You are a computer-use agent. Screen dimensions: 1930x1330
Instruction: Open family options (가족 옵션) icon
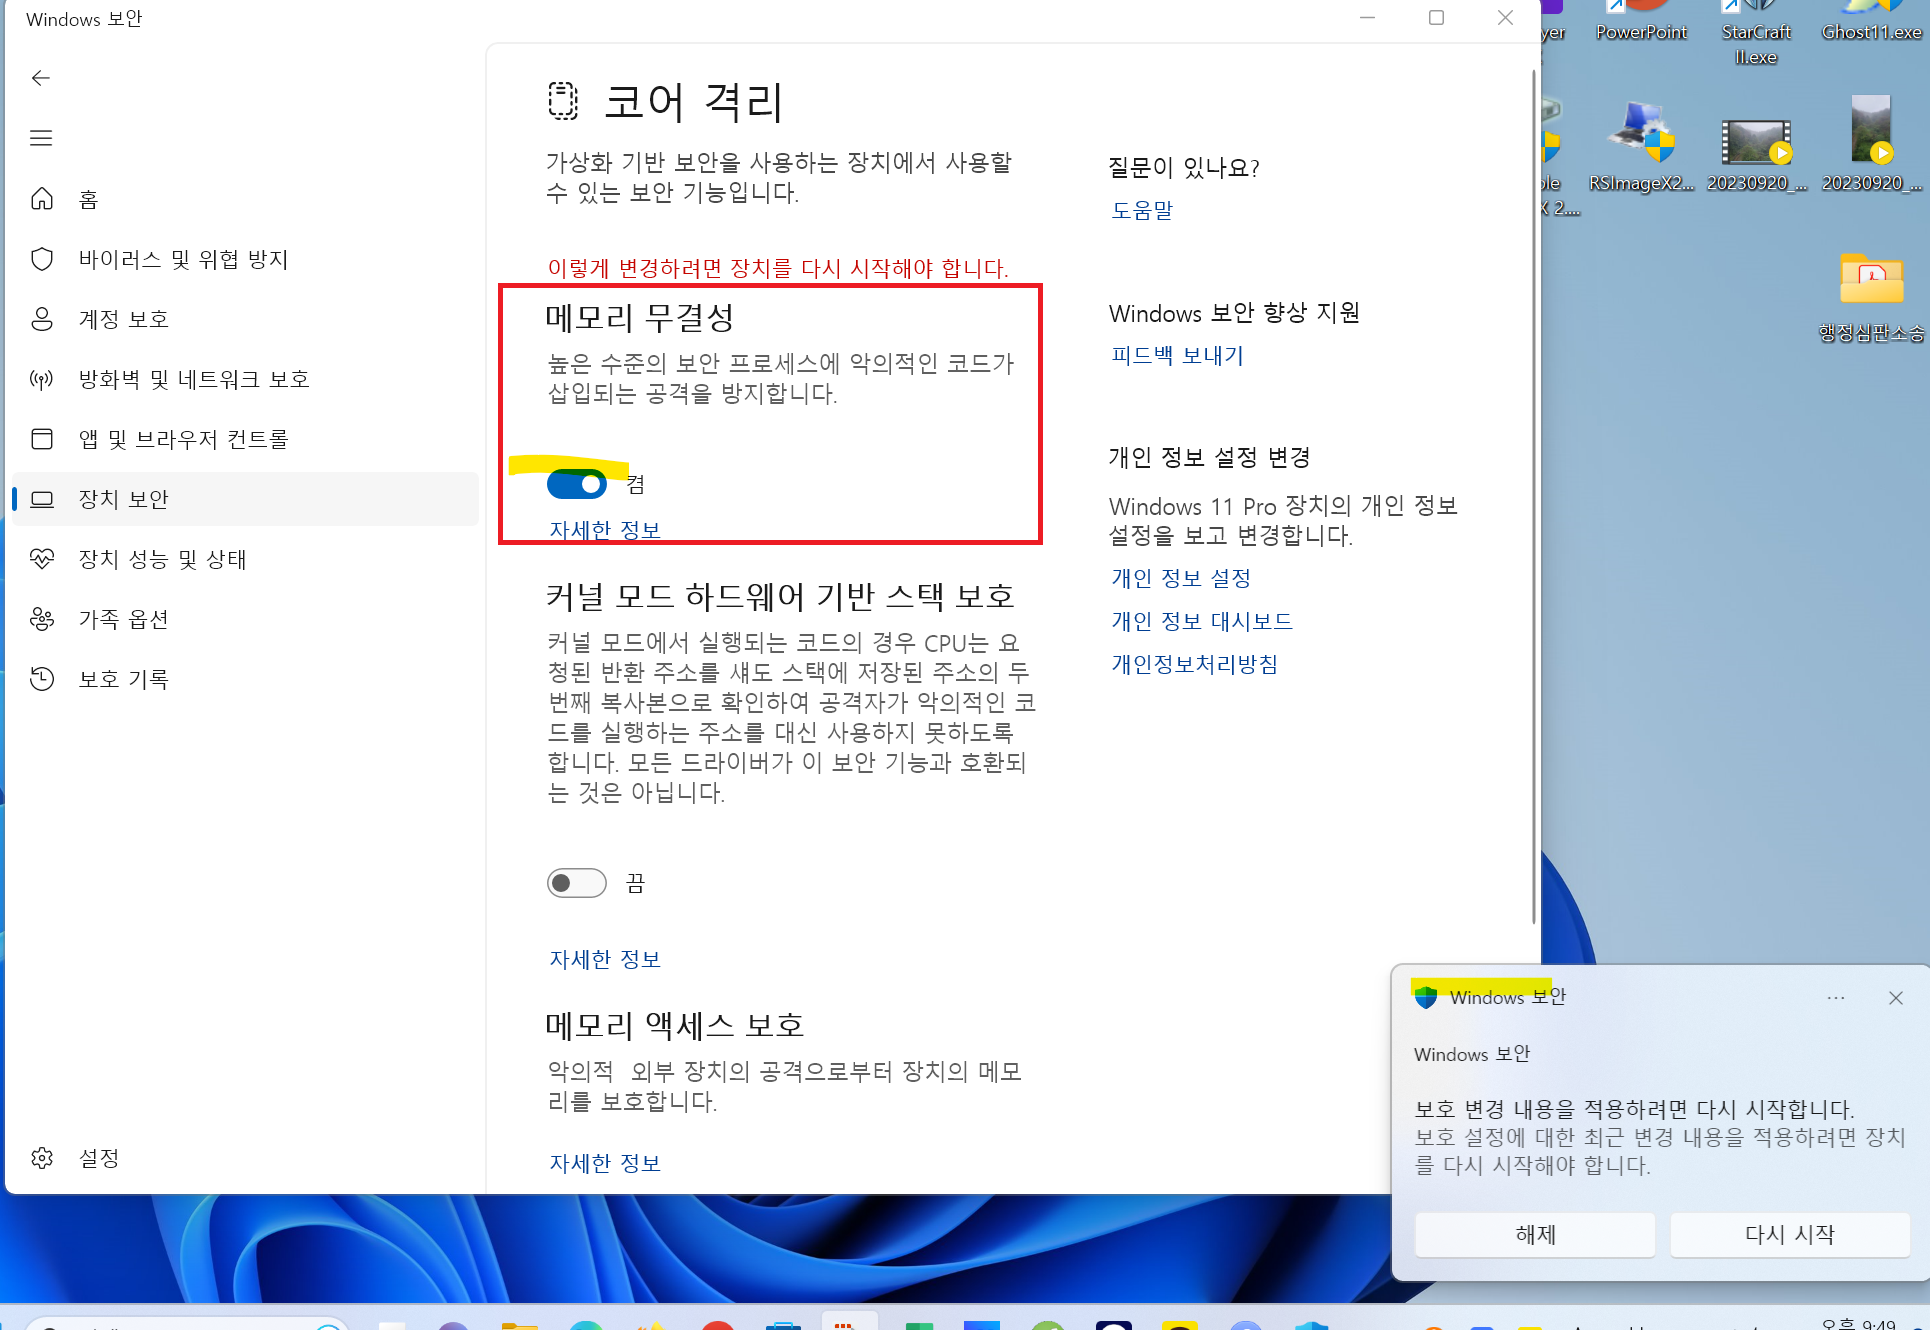point(42,619)
